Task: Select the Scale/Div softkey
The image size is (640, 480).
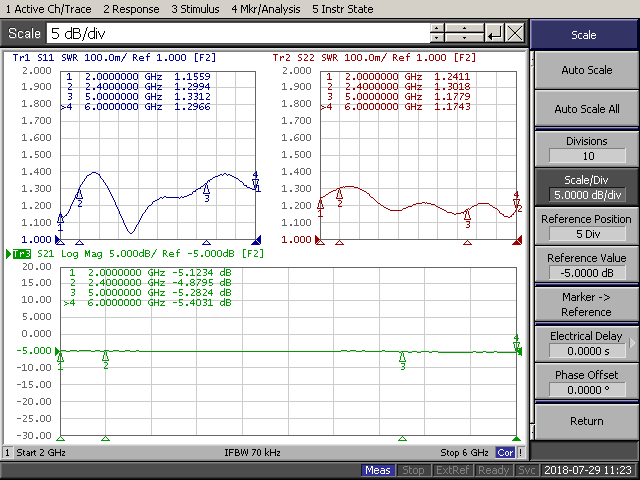Action: pyautogui.click(x=587, y=187)
